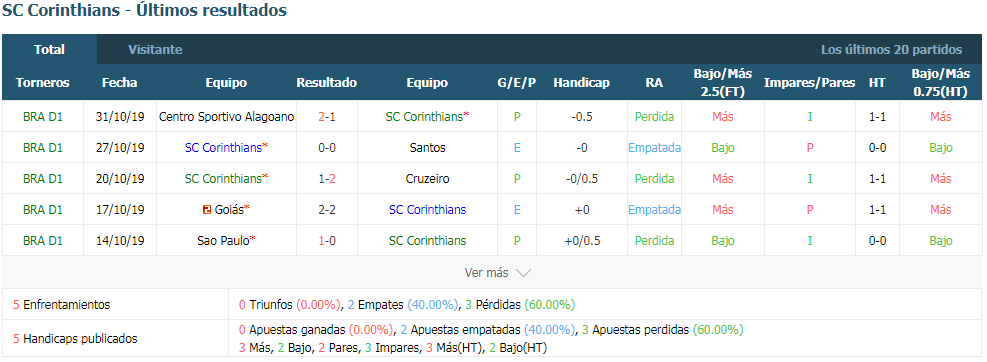This screenshot has width=987, height=362.
Task: Switch to the Visitante tab
Action: (155, 49)
